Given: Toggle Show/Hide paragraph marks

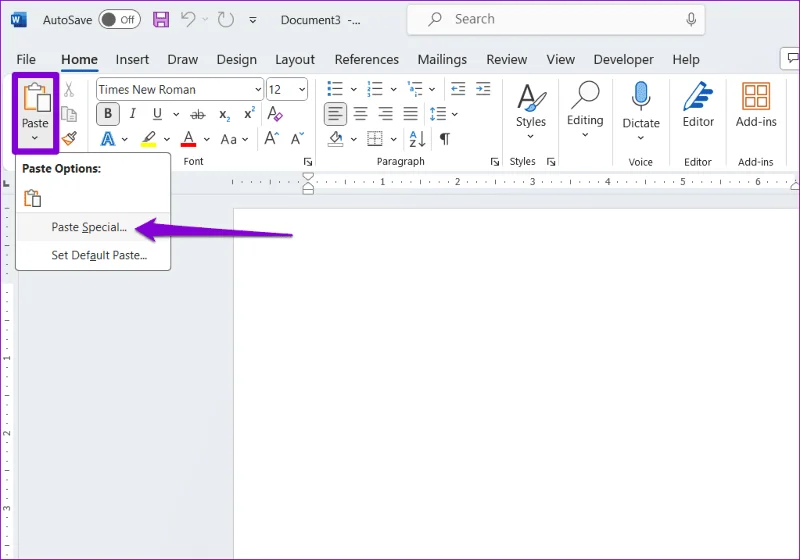Looking at the screenshot, I should click(444, 139).
